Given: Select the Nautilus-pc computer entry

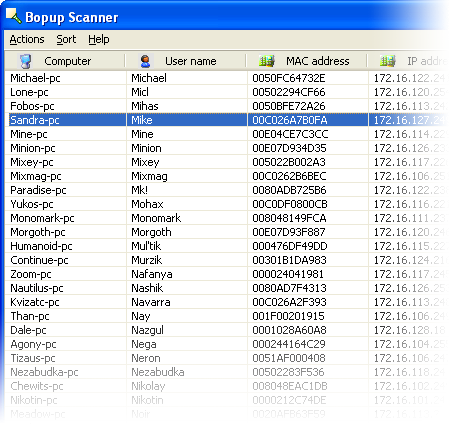Looking at the screenshot, I should click(x=37, y=288).
